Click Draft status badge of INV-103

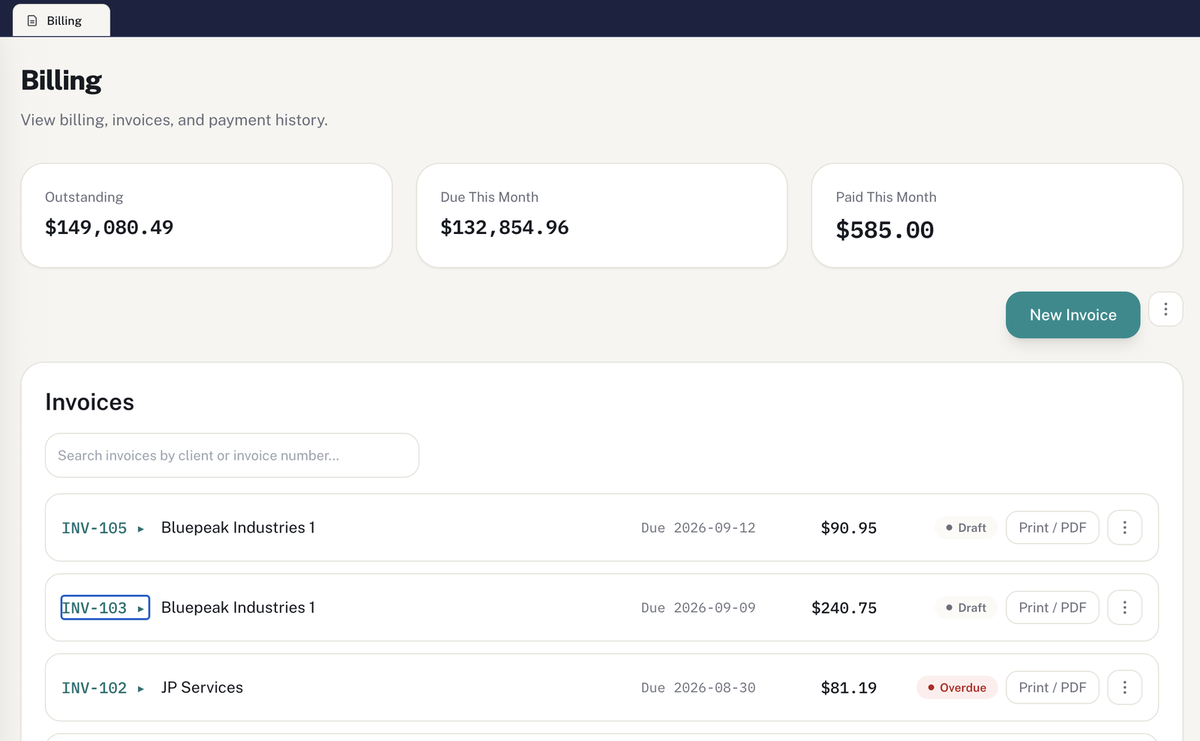pyautogui.click(x=966, y=608)
